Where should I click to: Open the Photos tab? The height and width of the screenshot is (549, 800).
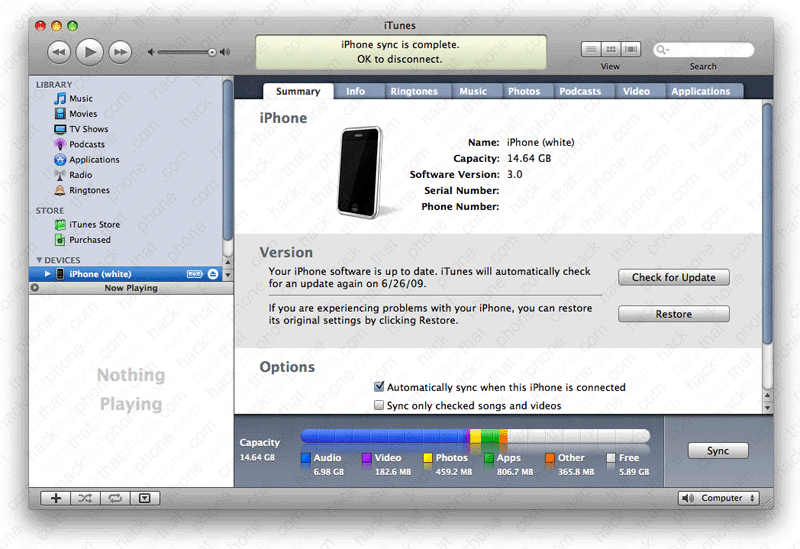523,91
